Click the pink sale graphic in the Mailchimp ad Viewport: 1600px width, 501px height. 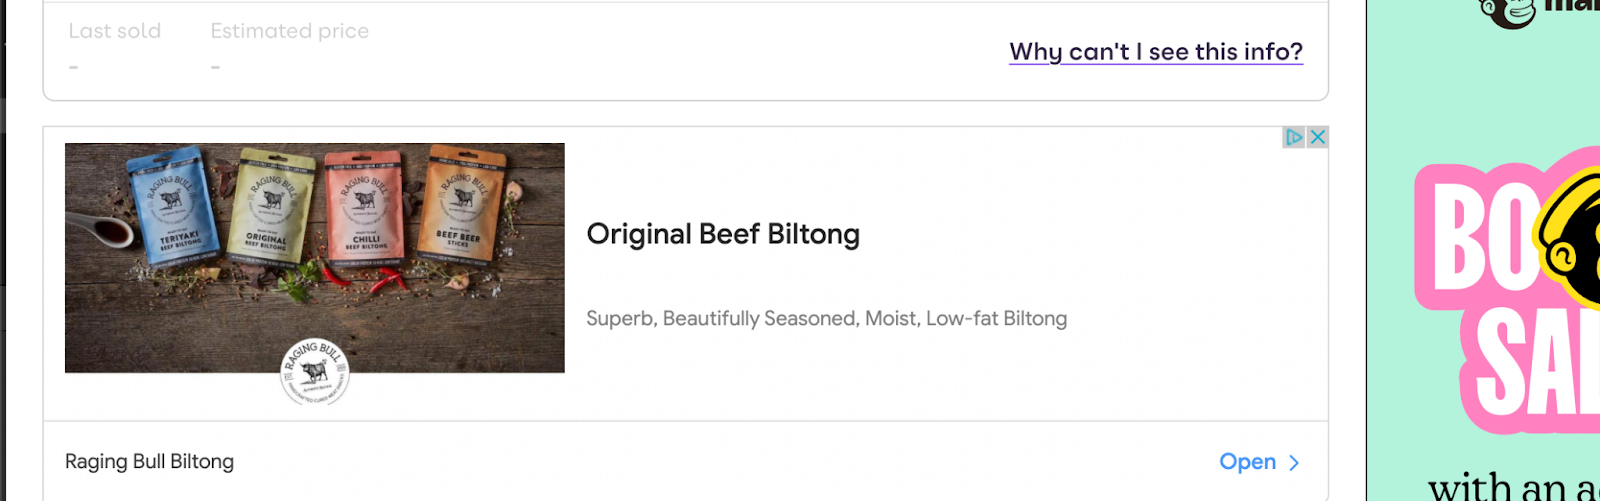click(x=1507, y=295)
